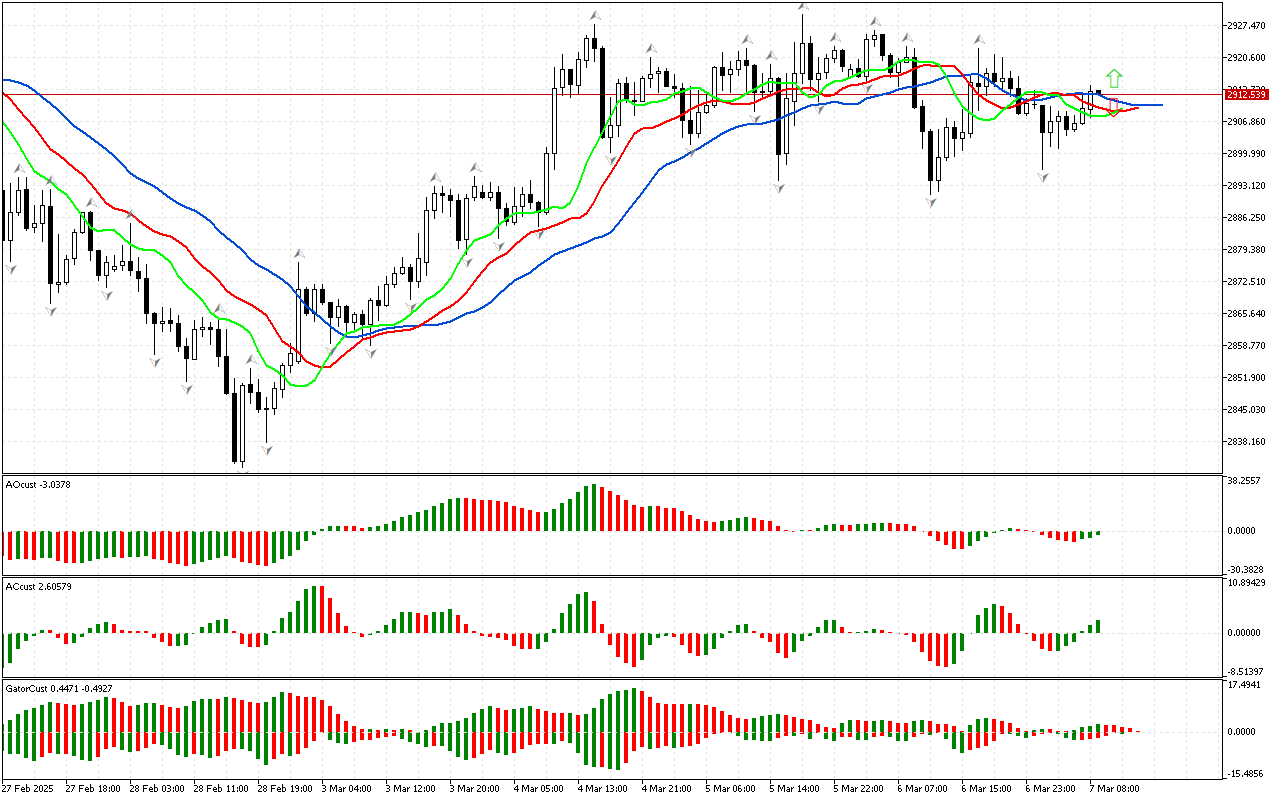
Task: Click the 28 Feb 11:00 time axis label
Action: [222, 788]
